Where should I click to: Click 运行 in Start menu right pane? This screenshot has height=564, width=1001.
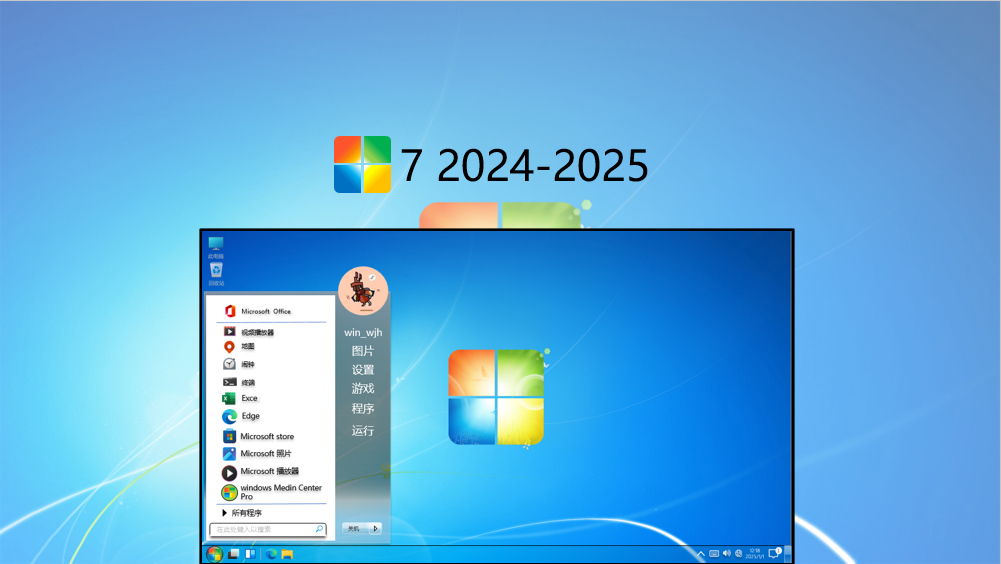[363, 431]
